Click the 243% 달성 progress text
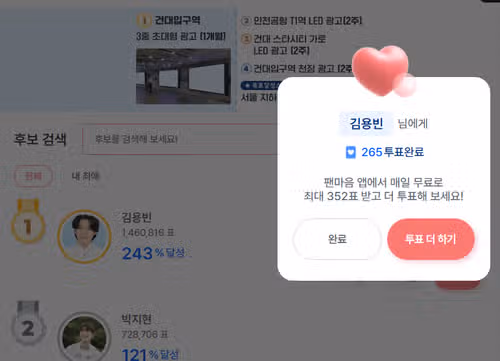Image resolution: width=500 pixels, height=361 pixels. 154,253
